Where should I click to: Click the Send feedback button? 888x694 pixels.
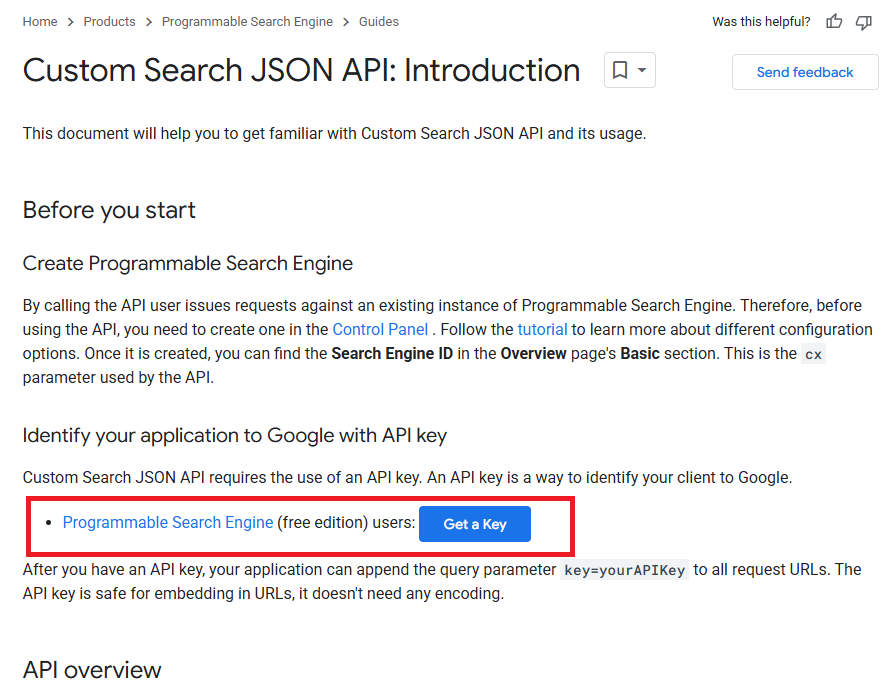pyautogui.click(x=805, y=72)
